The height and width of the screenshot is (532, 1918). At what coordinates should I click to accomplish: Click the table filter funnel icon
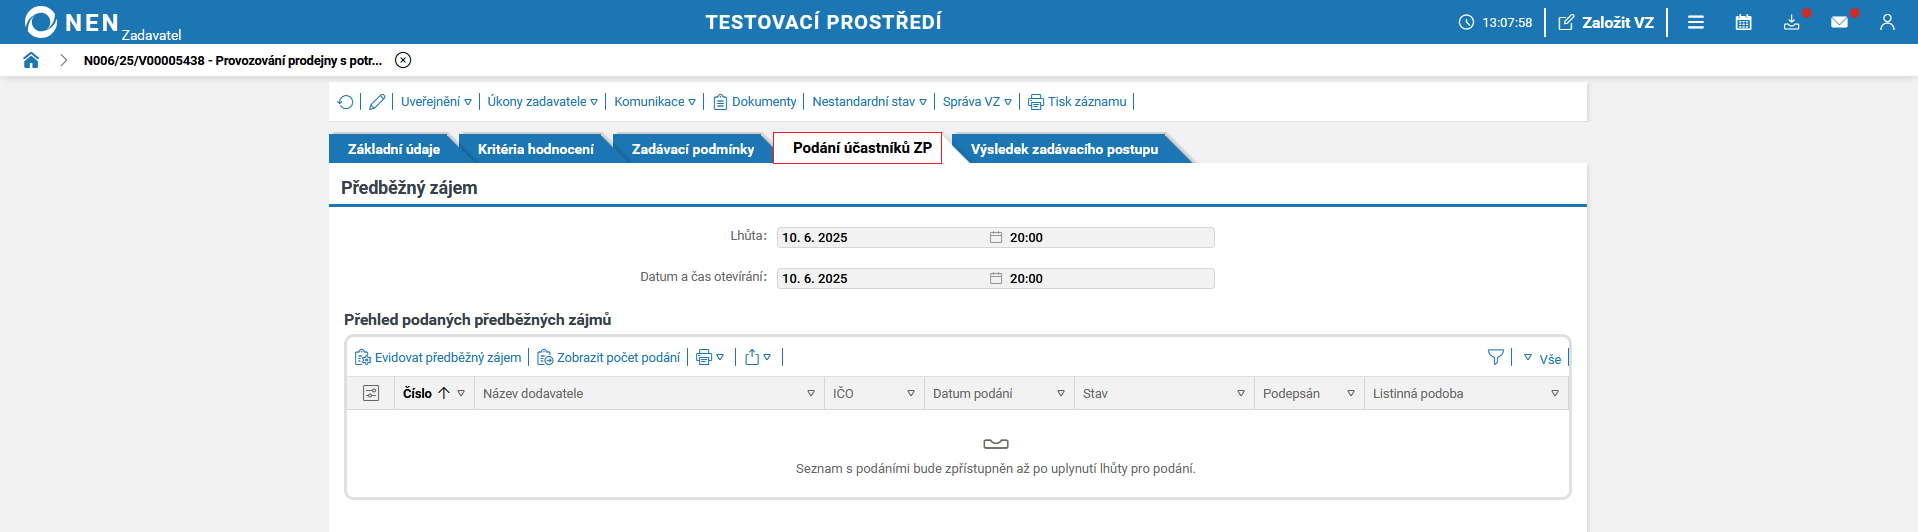1496,357
